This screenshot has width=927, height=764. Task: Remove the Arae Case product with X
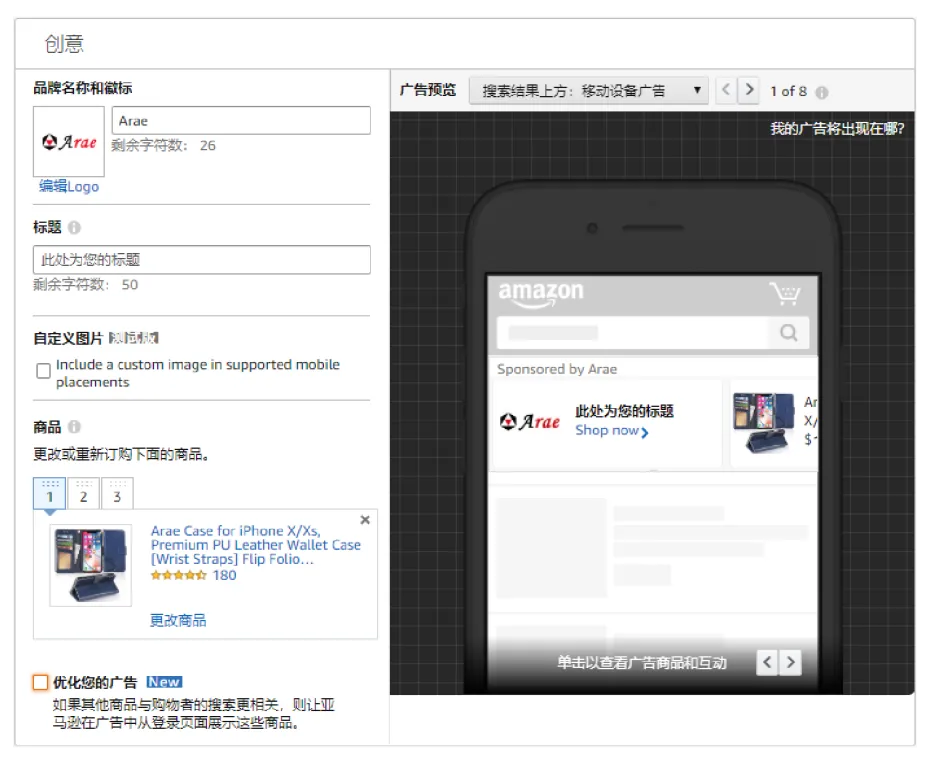[x=365, y=520]
